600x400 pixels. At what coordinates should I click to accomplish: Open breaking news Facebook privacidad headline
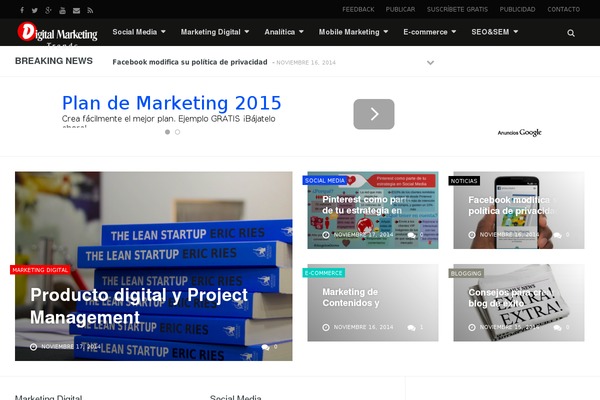[x=190, y=62]
